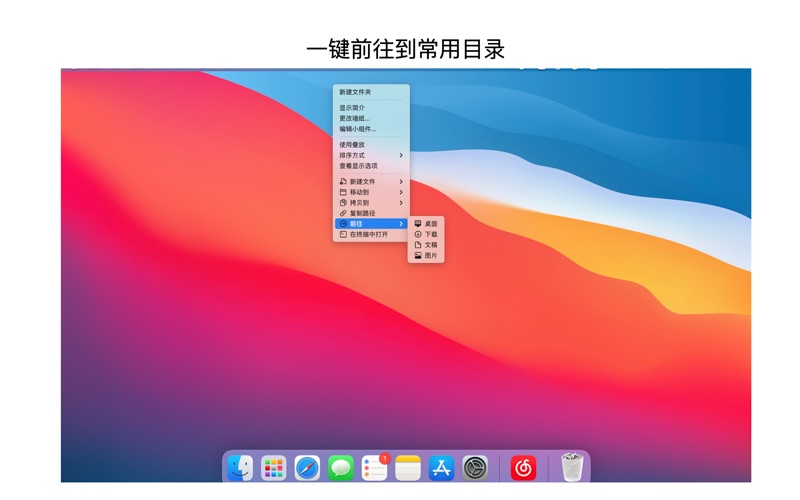This screenshot has width=800, height=500.
Task: Expand the 排序方式 submenu
Action: point(371,156)
